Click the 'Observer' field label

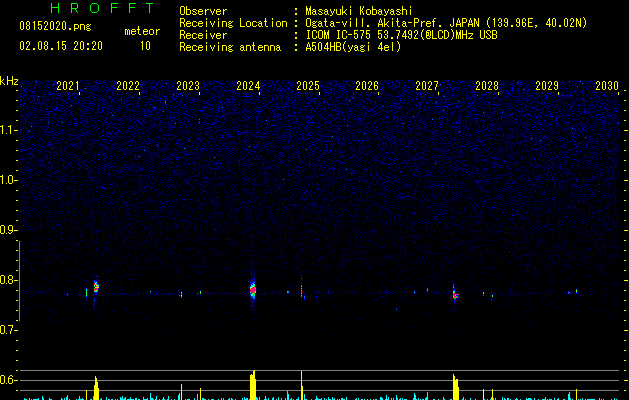click(203, 11)
